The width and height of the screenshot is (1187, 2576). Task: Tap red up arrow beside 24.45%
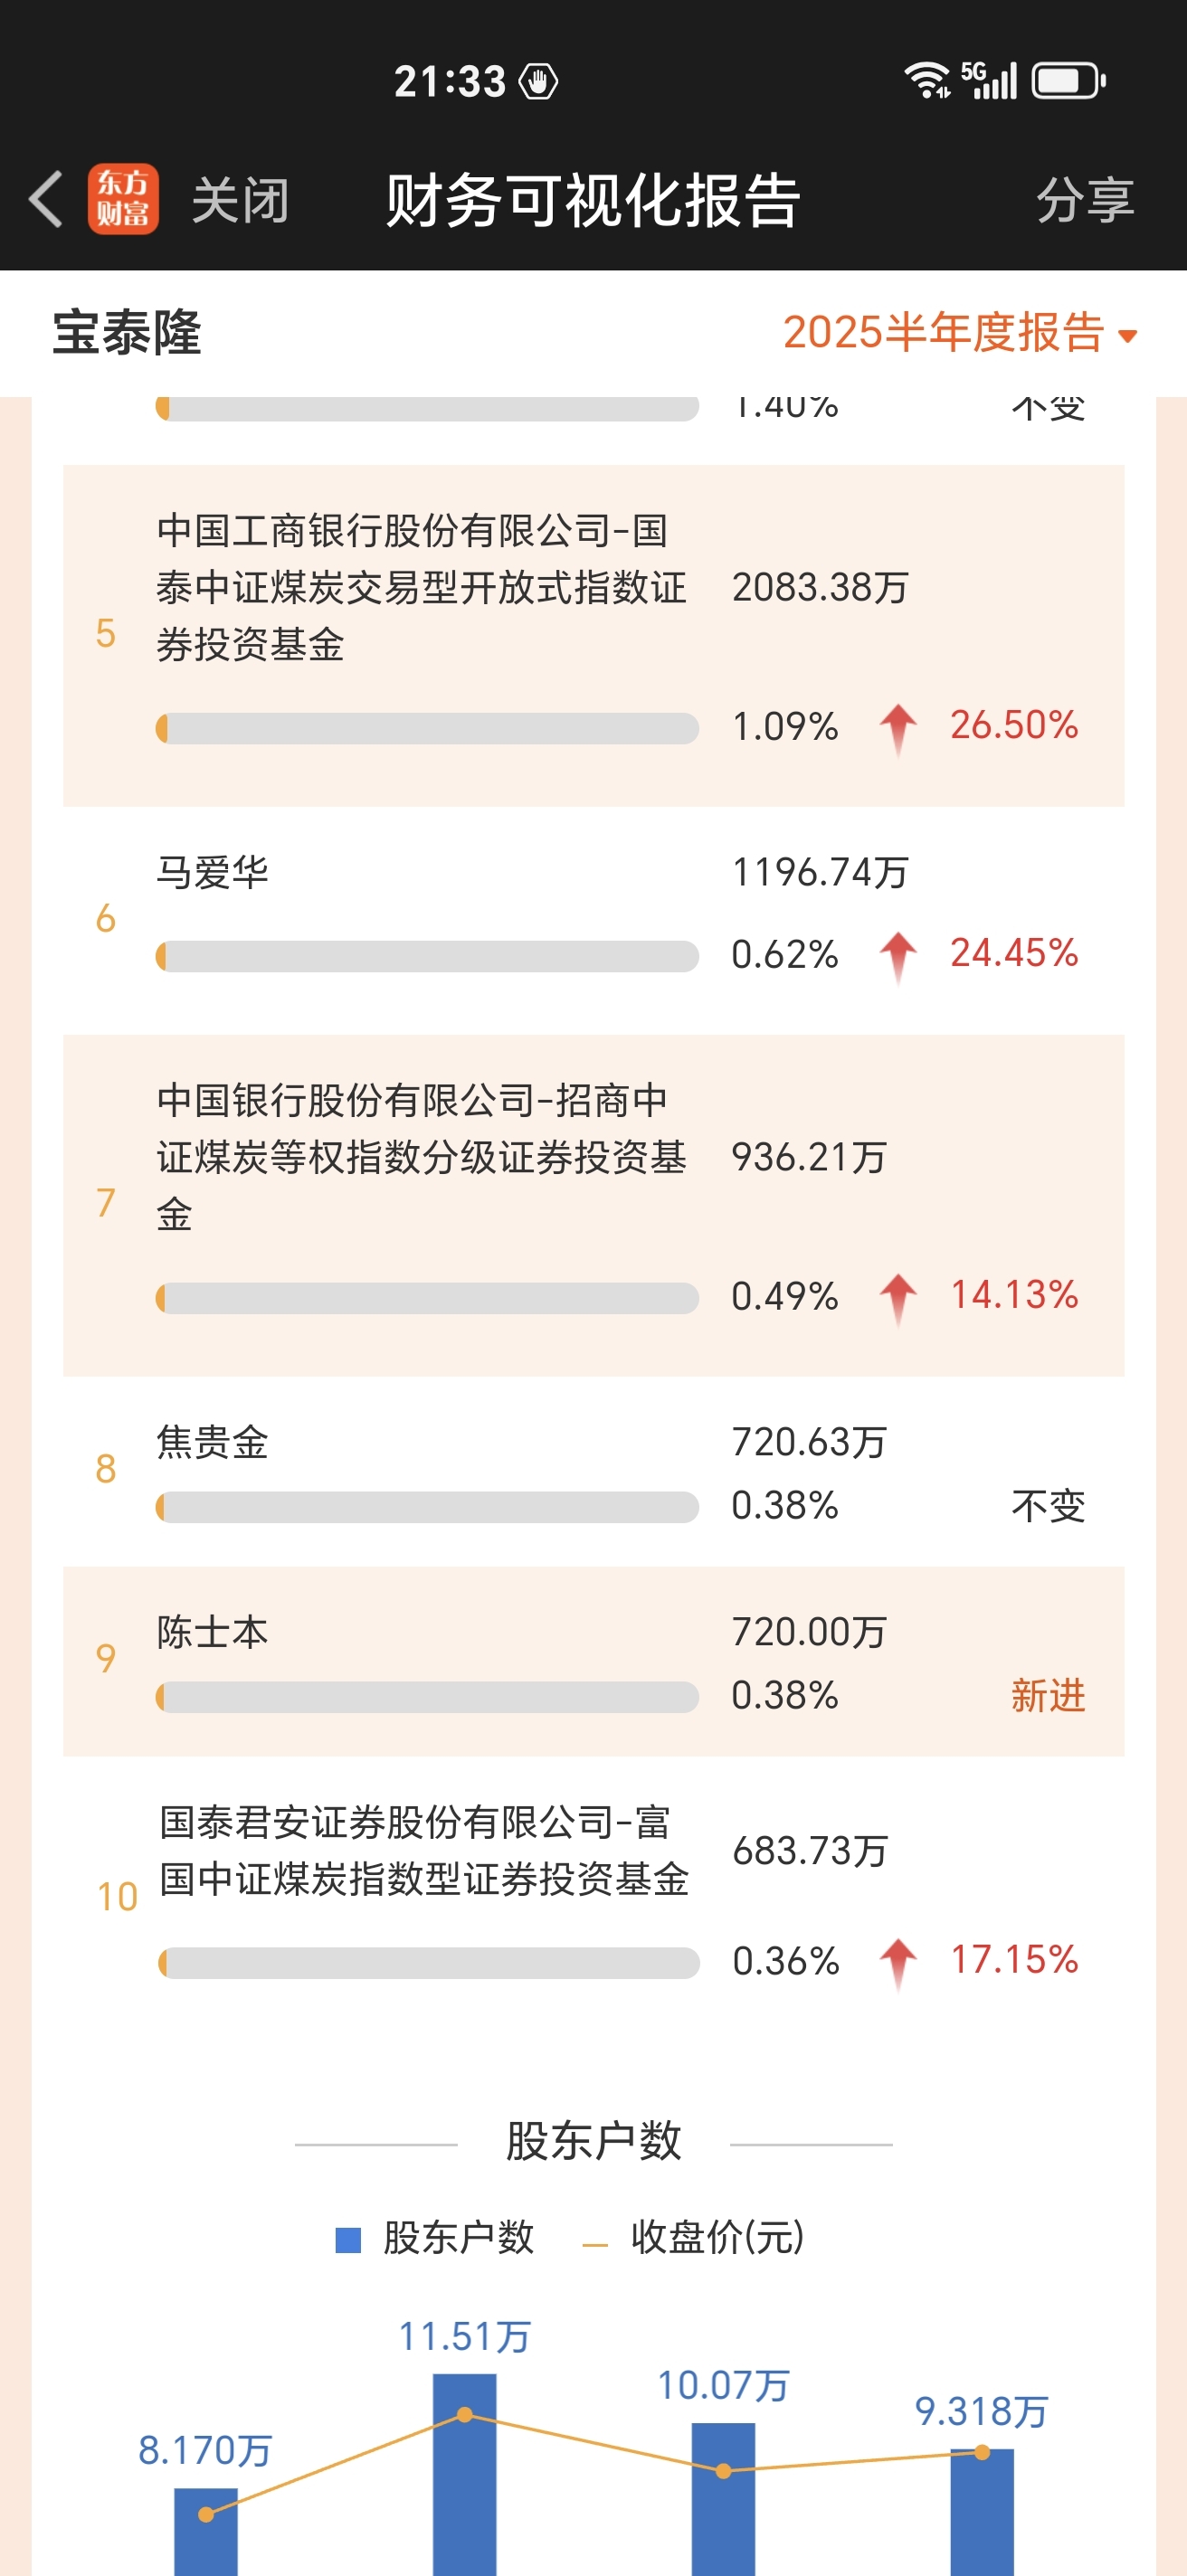point(898,956)
